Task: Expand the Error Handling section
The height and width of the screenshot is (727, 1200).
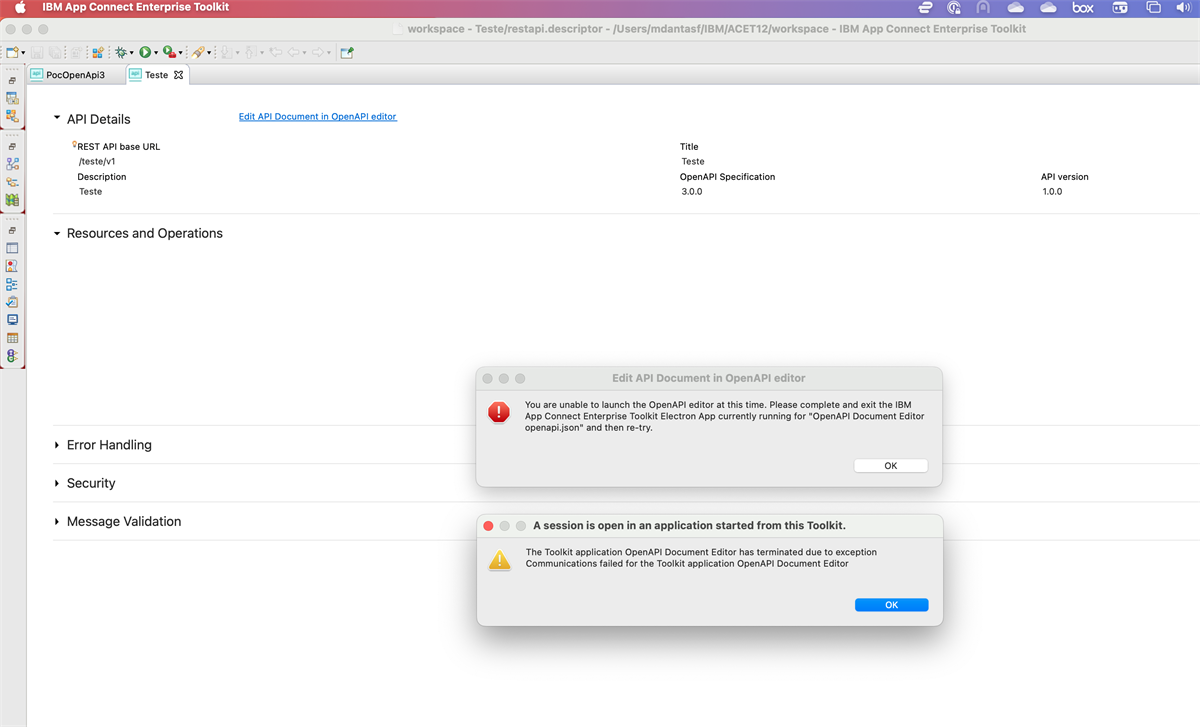Action: pos(57,445)
